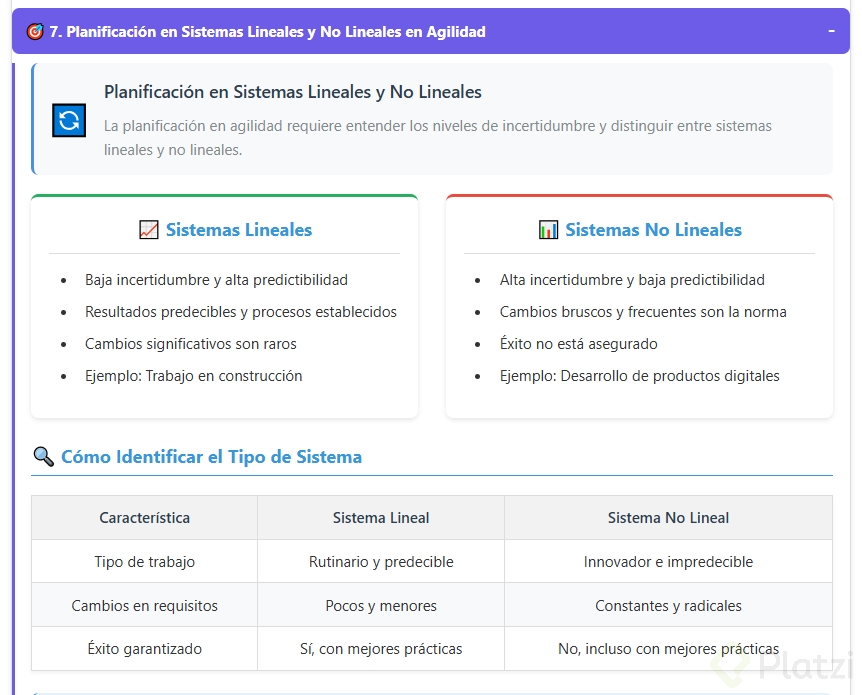The height and width of the screenshot is (695, 862).
Task: Click the Ejemplo: Trabajo en construcción bullet
Action: 193,376
